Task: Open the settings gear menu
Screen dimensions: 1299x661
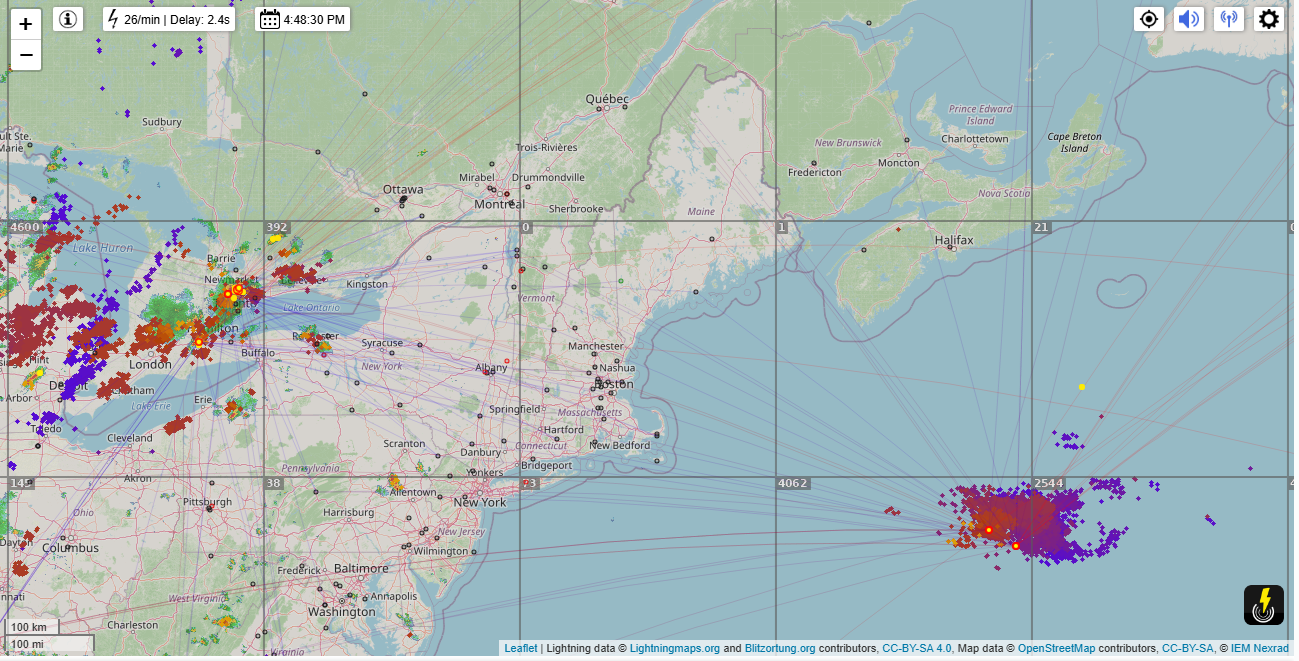Action: click(1268, 19)
